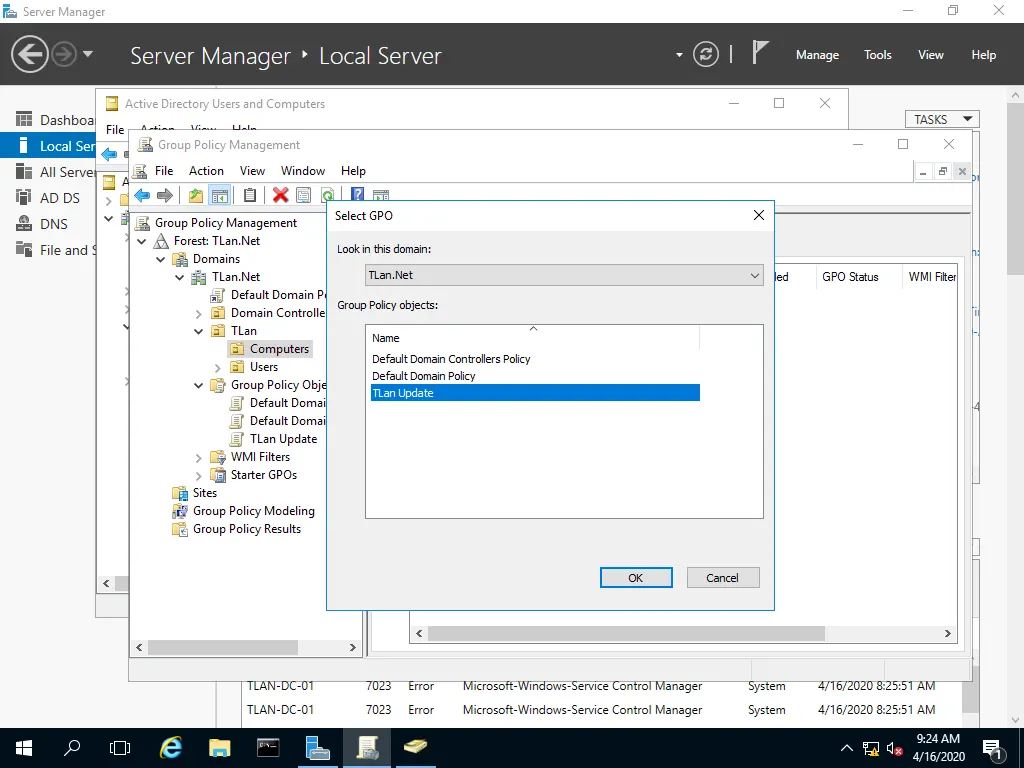Expand the WMI Filters node
1024x768 pixels.
199,458
